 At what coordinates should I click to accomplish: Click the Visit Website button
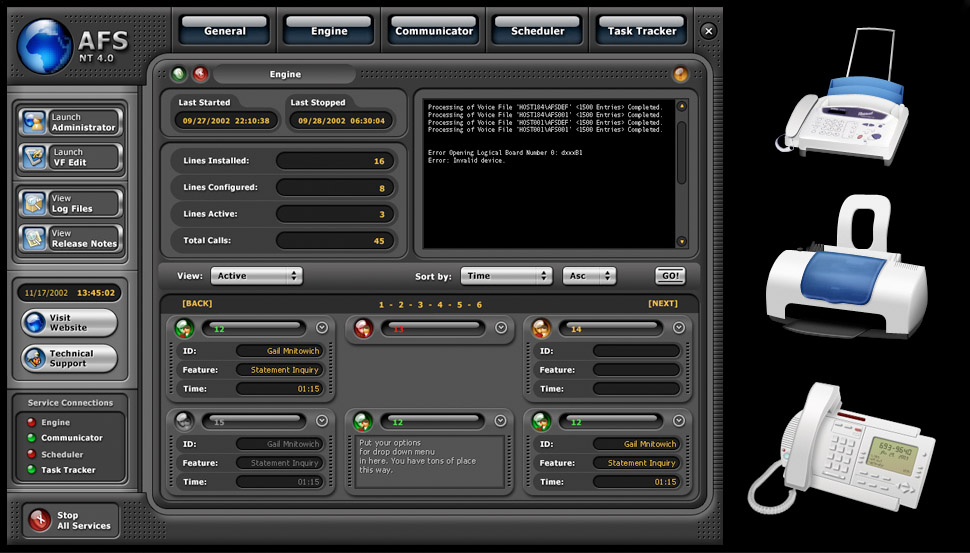tap(69, 322)
